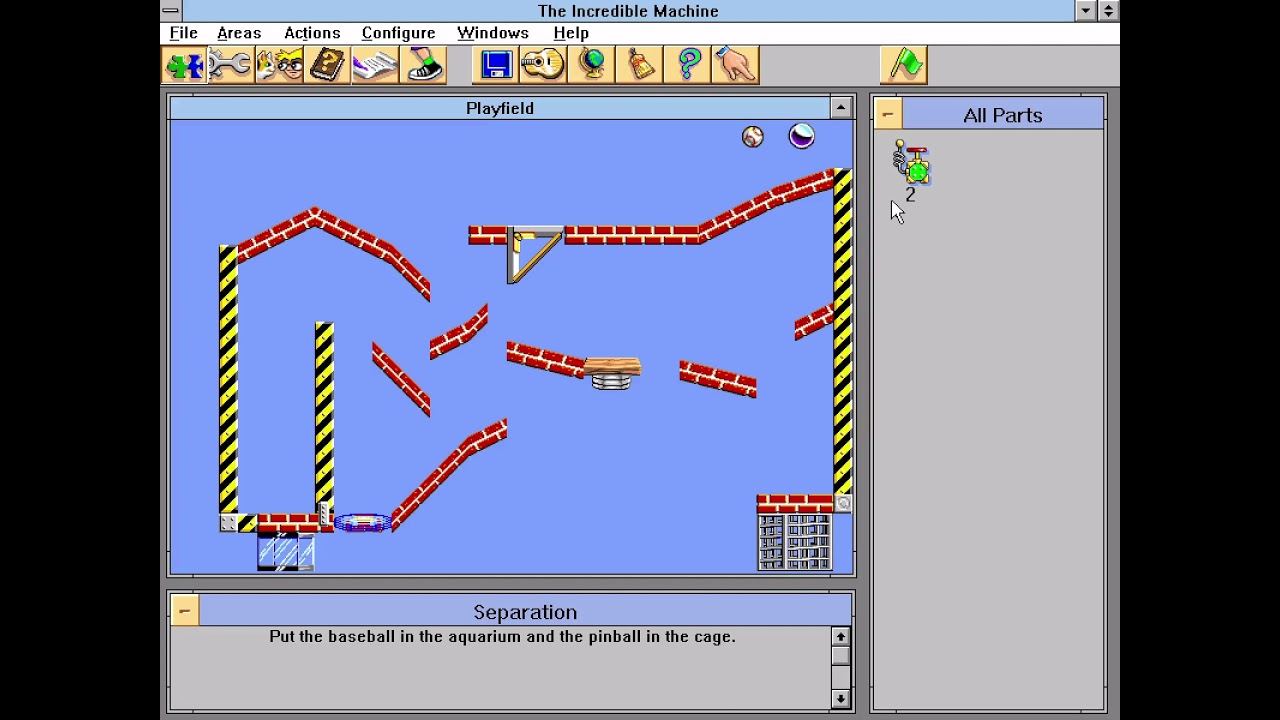Open the All Parts panel control menu
This screenshot has width=1280, height=720.
tap(887, 115)
